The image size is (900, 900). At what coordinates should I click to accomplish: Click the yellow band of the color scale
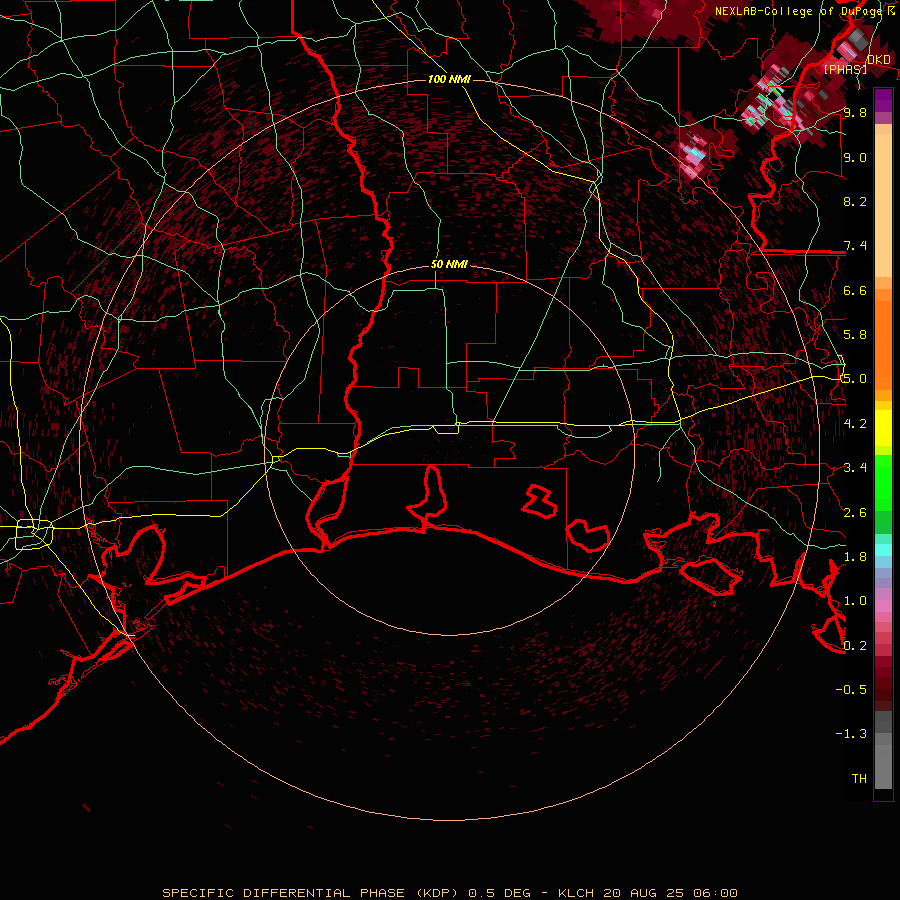coord(883,428)
